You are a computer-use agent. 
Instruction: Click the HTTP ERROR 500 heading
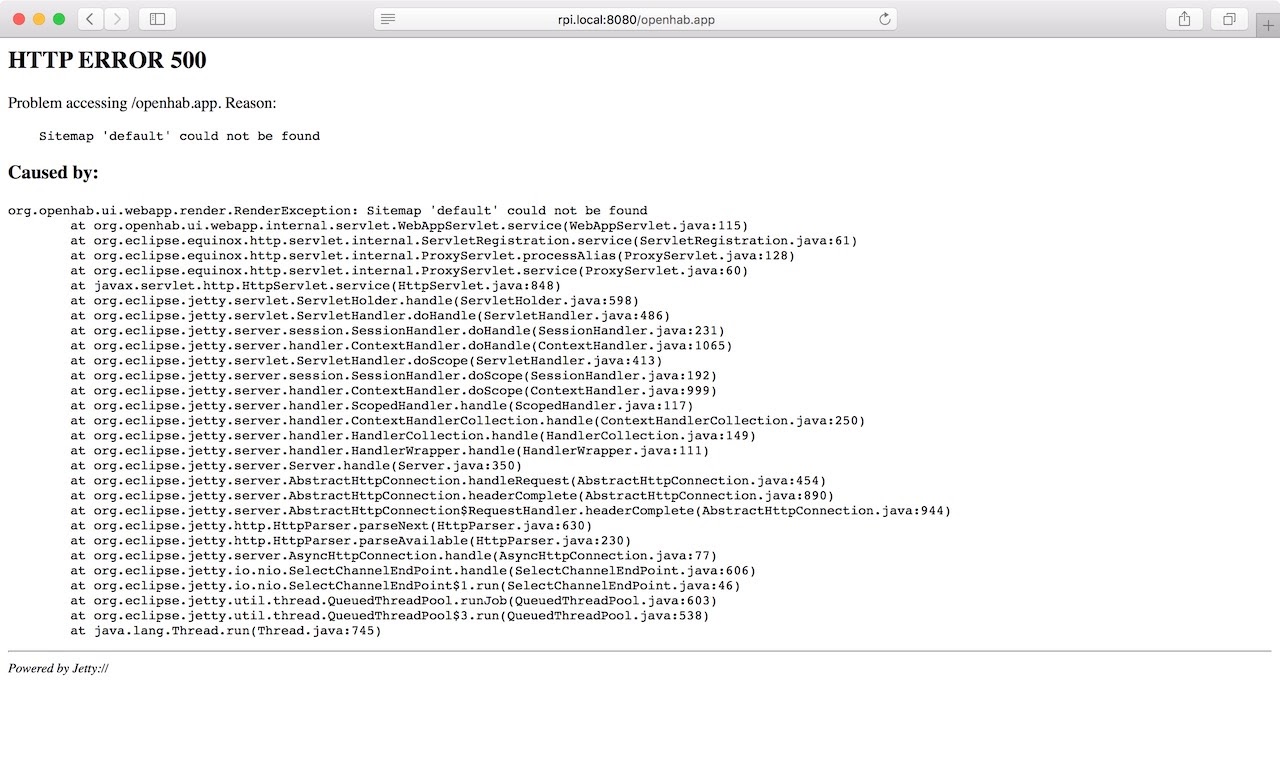107,60
